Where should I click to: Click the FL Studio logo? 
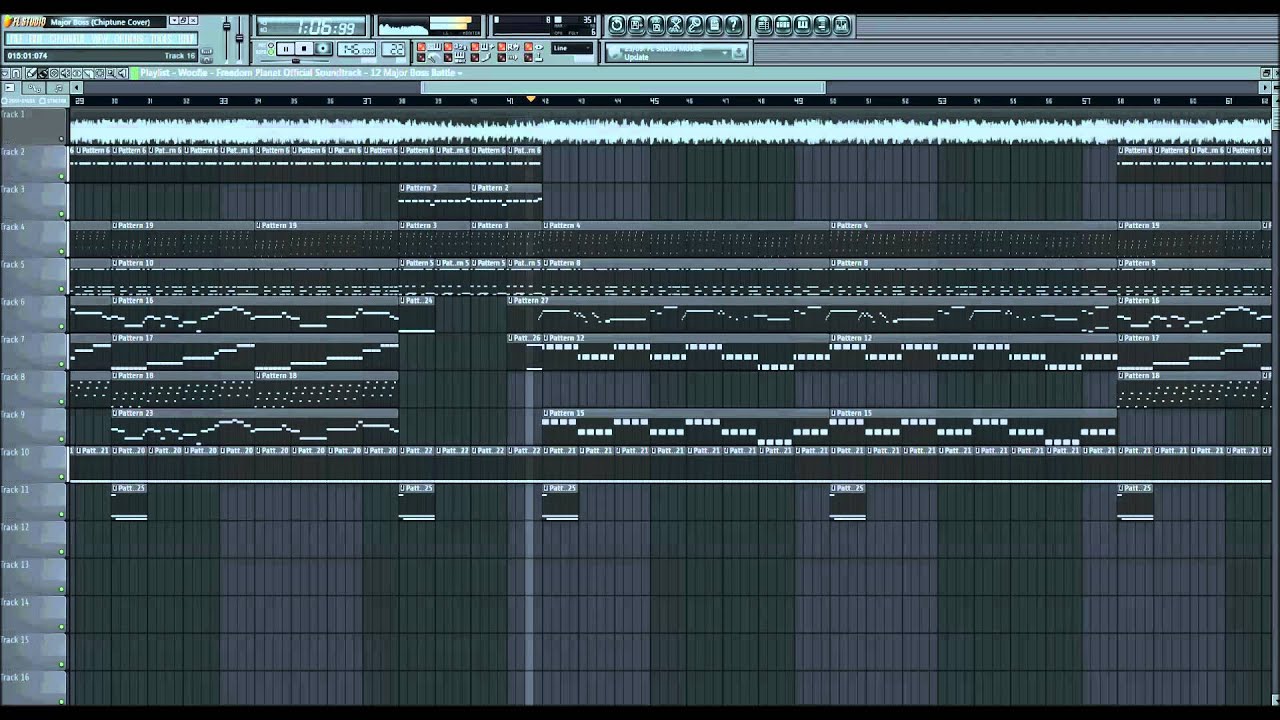coord(25,21)
